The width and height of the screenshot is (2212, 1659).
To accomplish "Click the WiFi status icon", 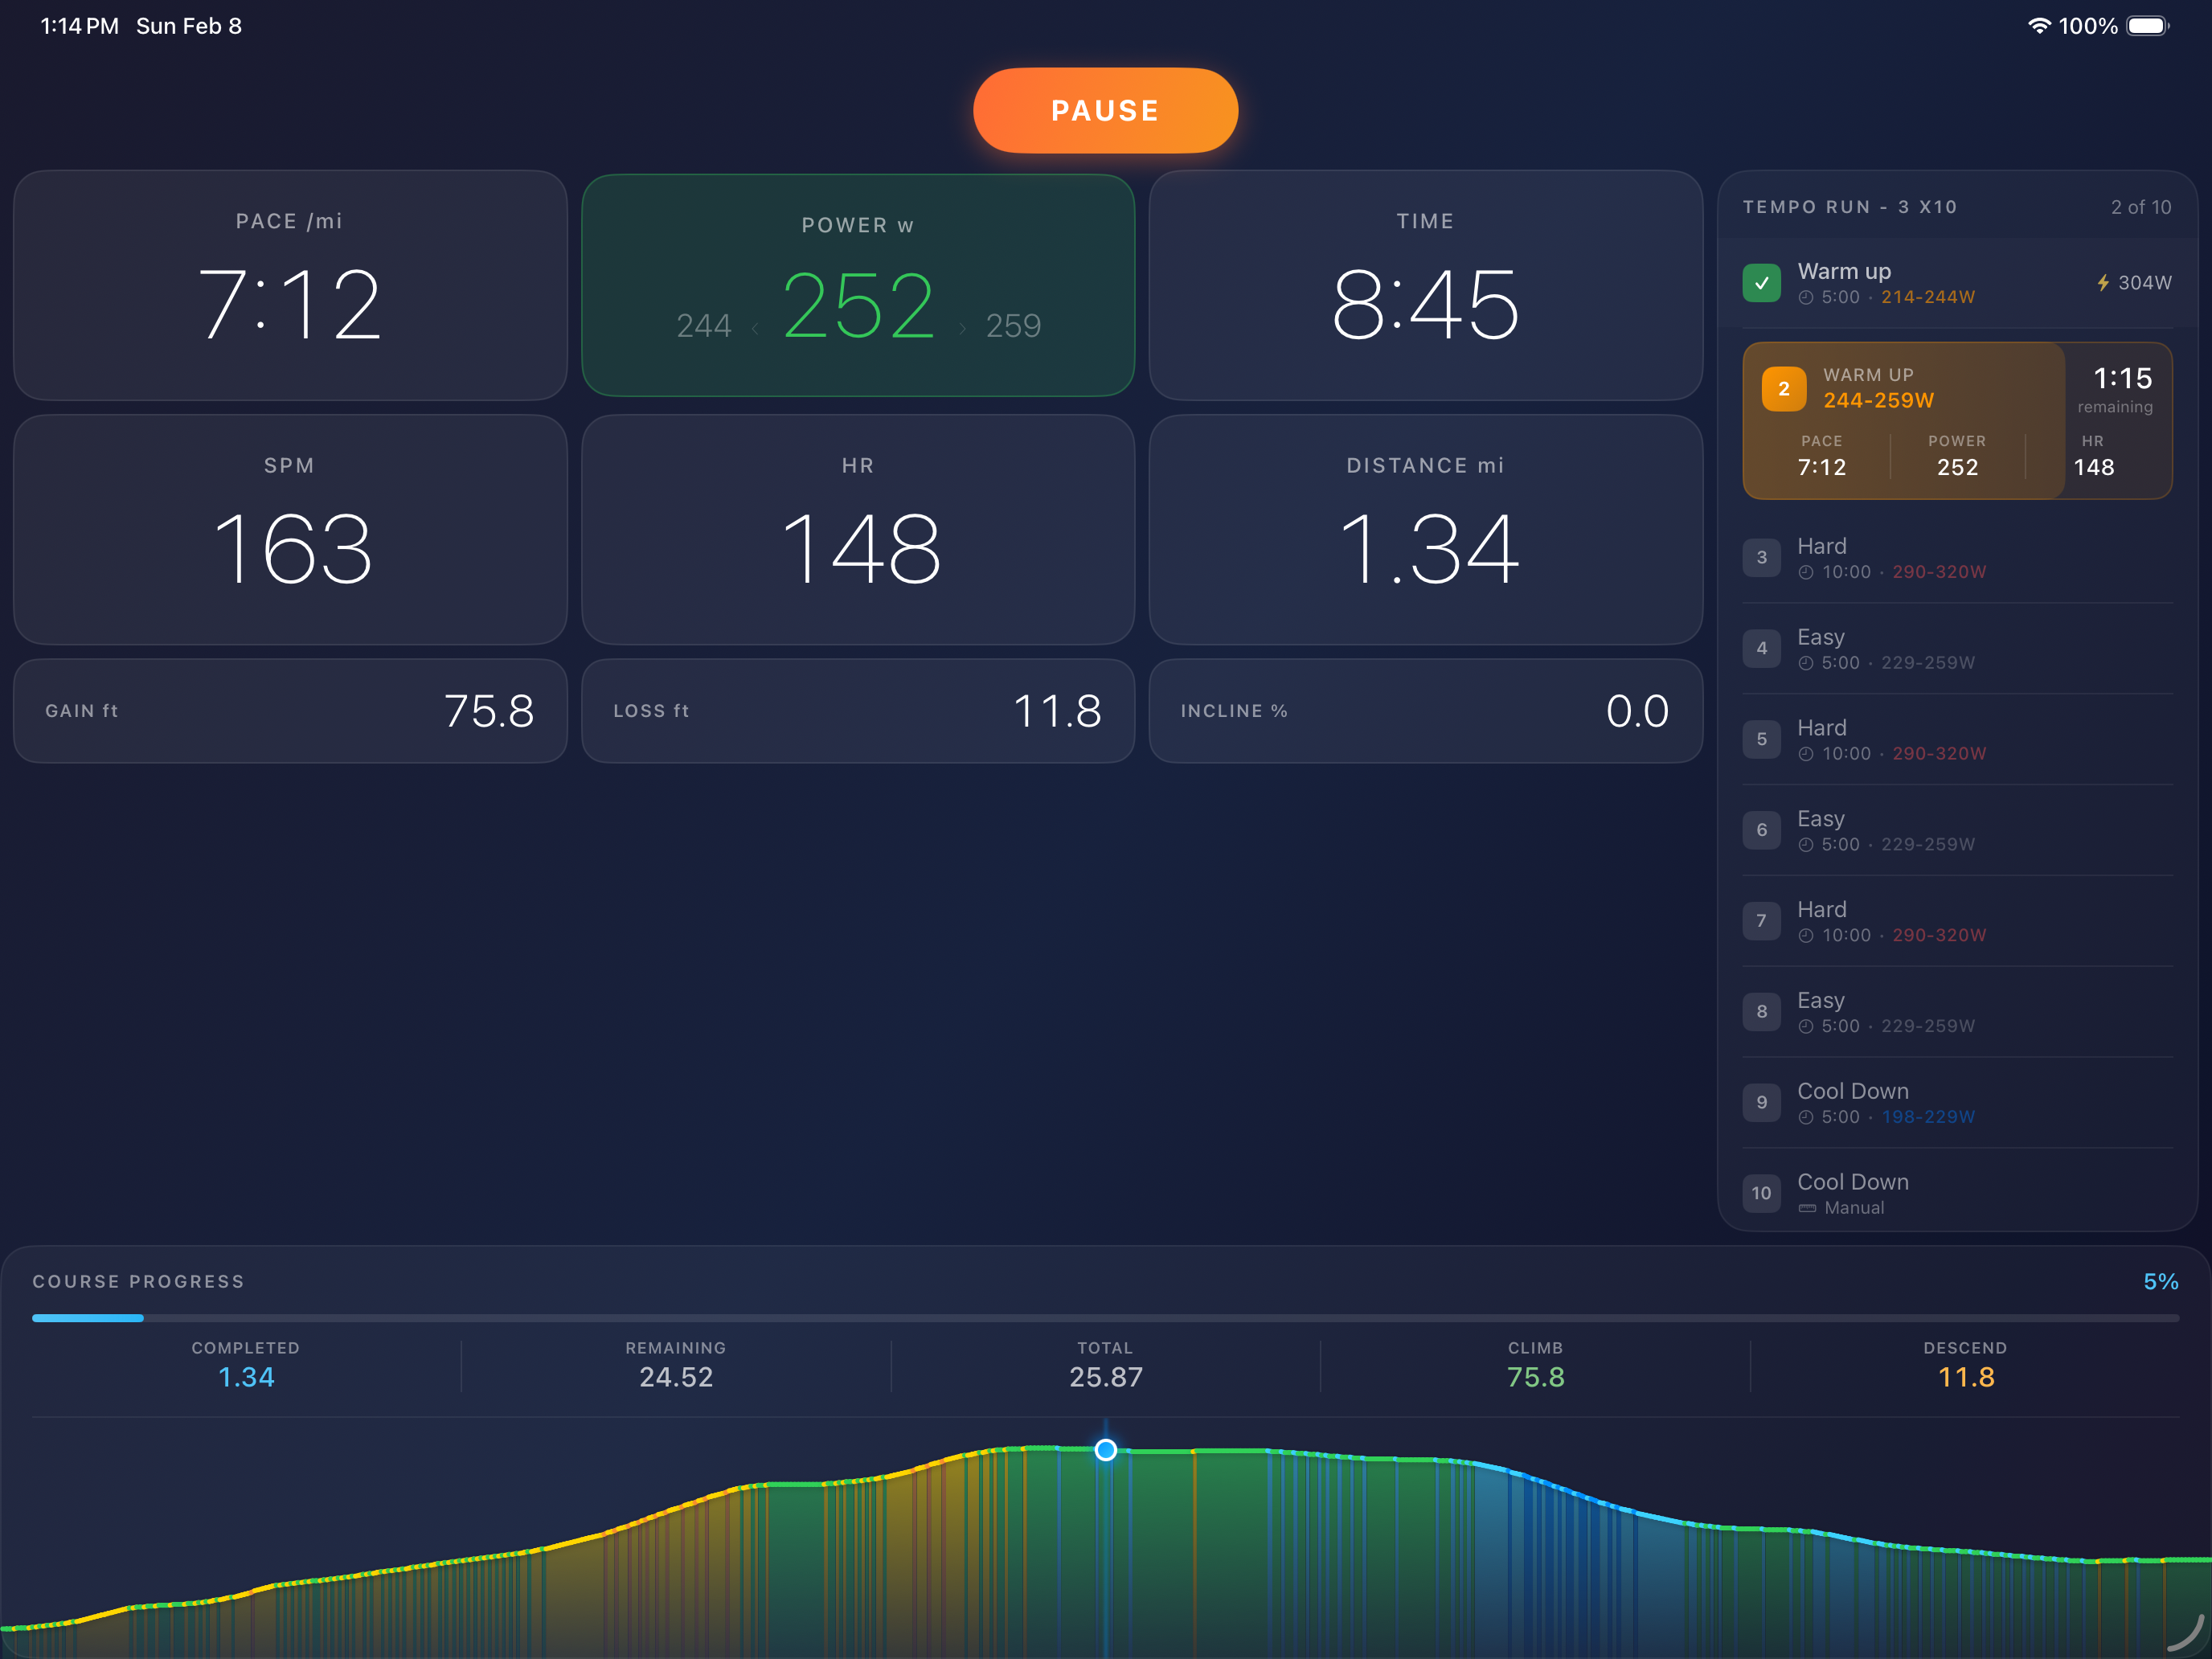I will [2038, 26].
